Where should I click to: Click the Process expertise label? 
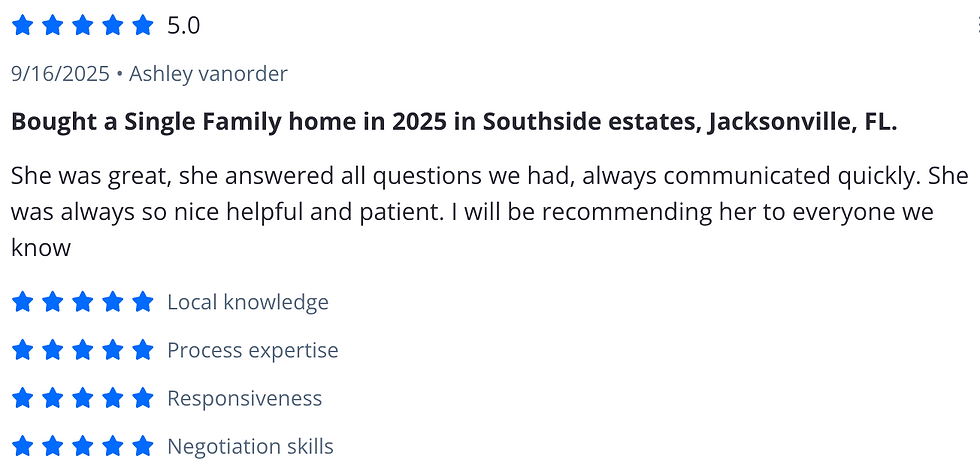tap(252, 350)
